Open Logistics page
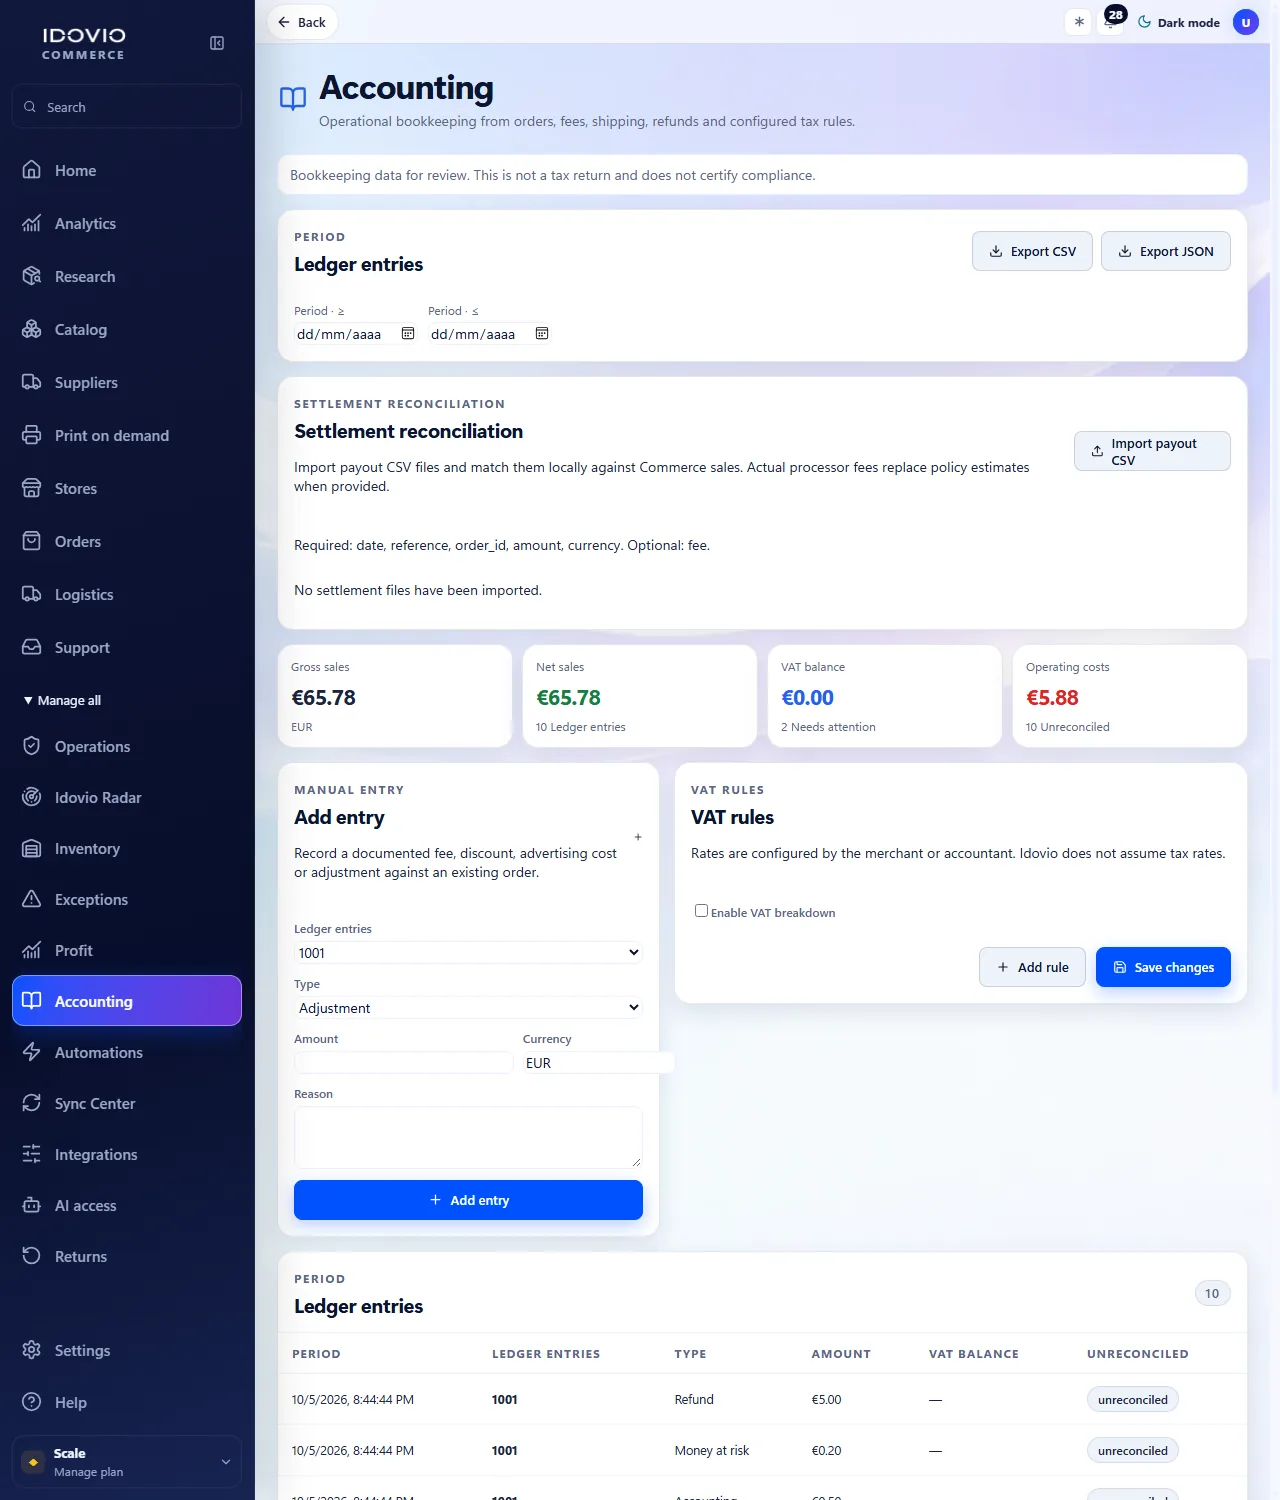The image size is (1280, 1500). pyautogui.click(x=127, y=595)
